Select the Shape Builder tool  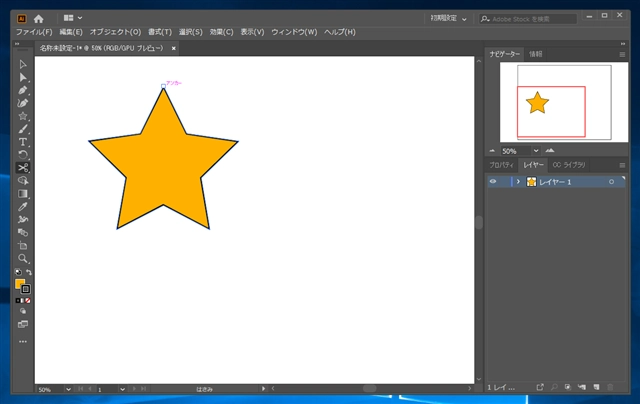pos(23,181)
